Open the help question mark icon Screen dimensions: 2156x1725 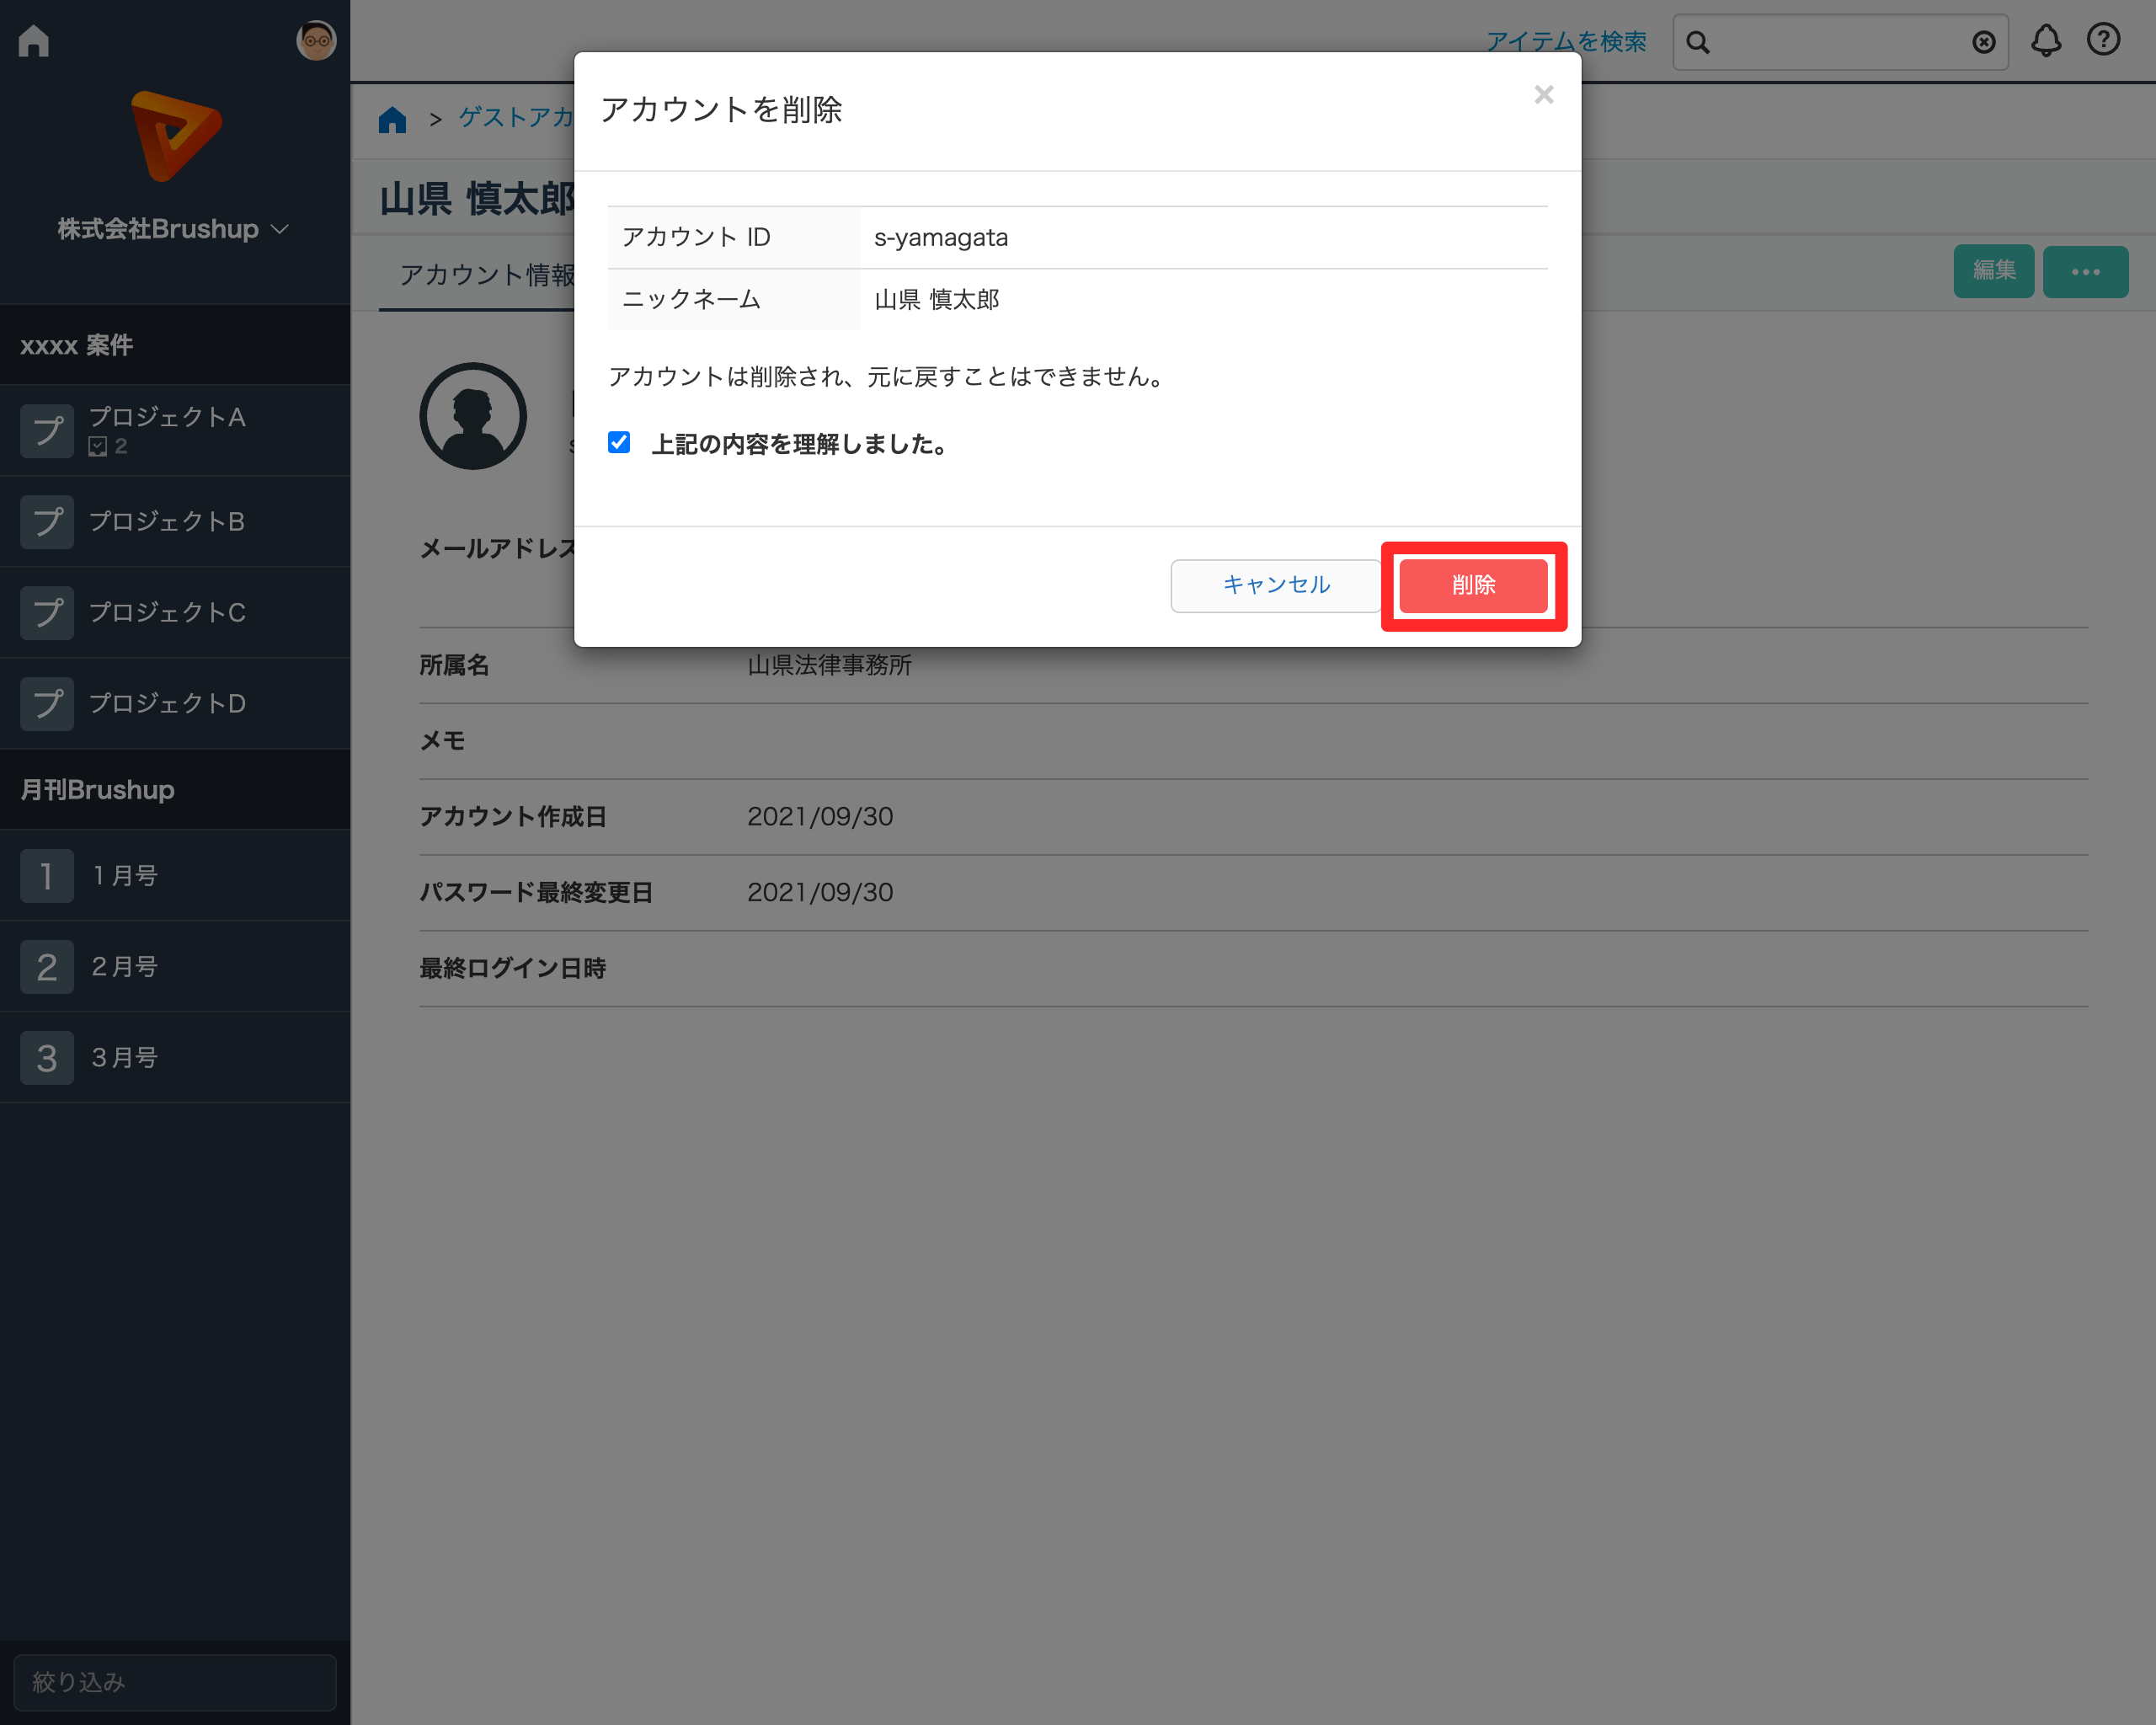pyautogui.click(x=2103, y=41)
